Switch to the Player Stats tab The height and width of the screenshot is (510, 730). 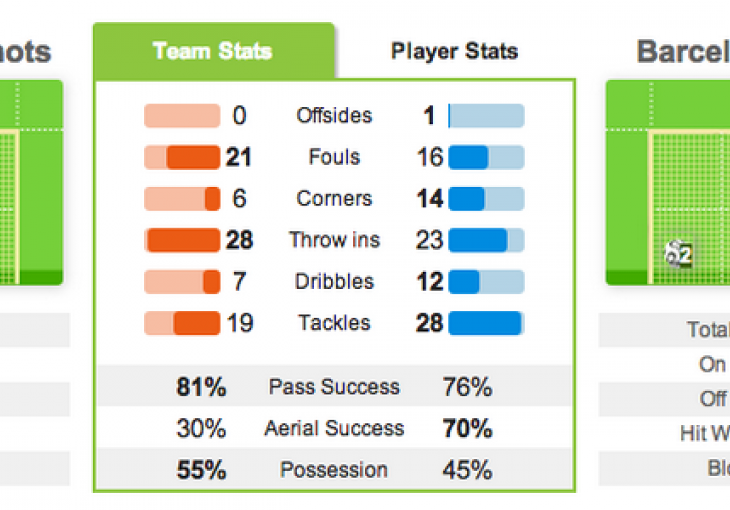tap(455, 52)
